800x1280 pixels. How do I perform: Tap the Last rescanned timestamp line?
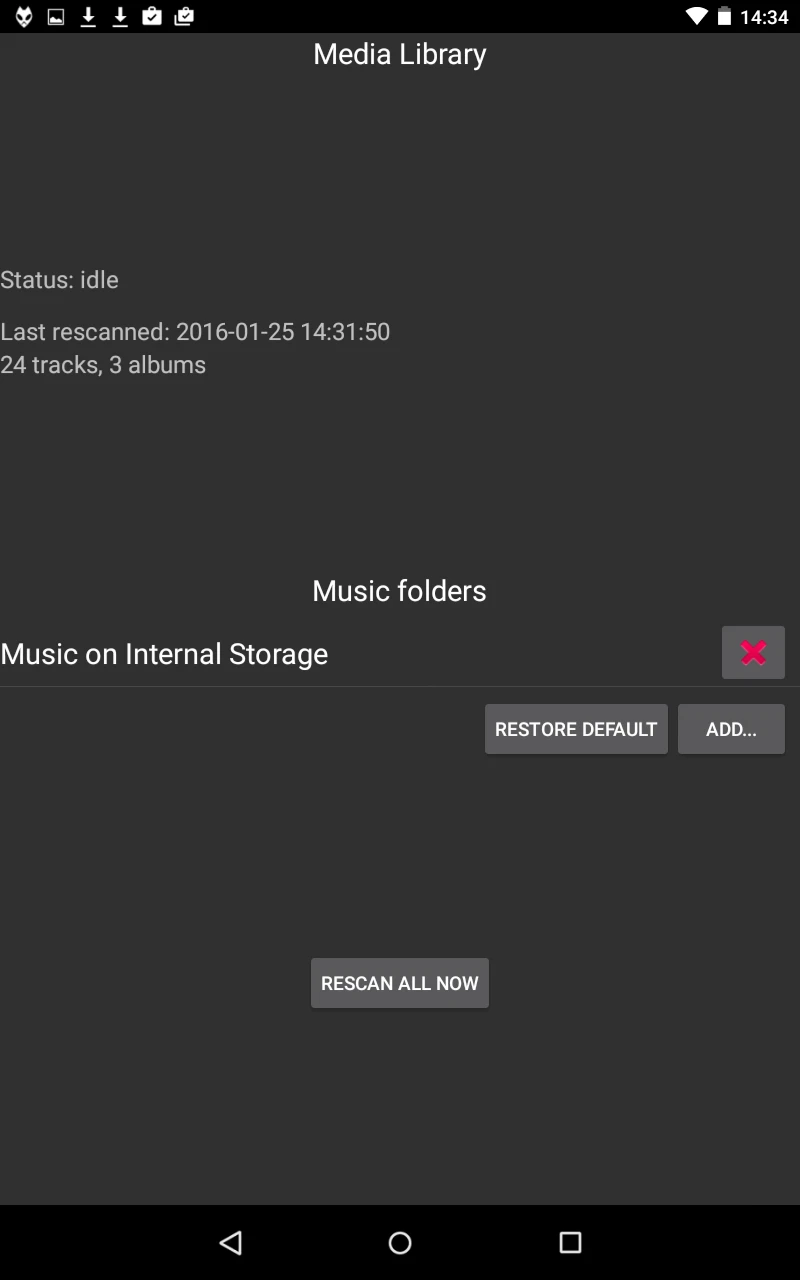tap(195, 332)
